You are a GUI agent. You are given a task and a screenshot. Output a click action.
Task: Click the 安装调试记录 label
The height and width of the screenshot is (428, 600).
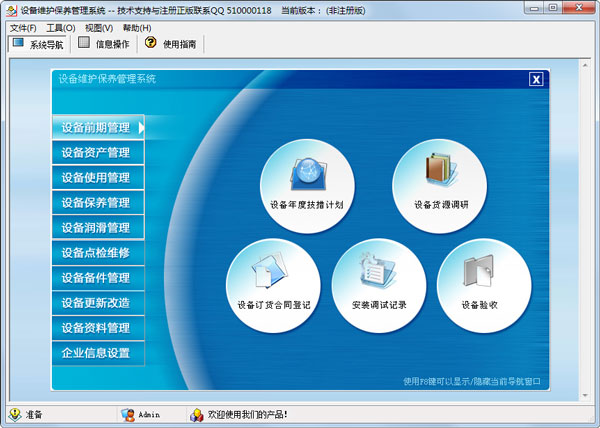[x=379, y=305]
